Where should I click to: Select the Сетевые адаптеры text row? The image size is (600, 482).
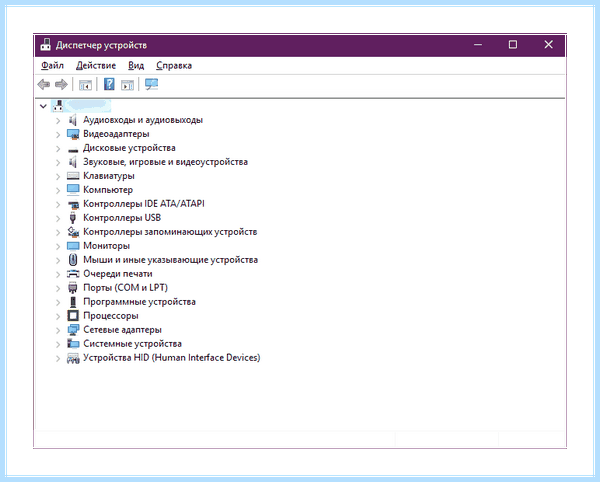(122, 330)
